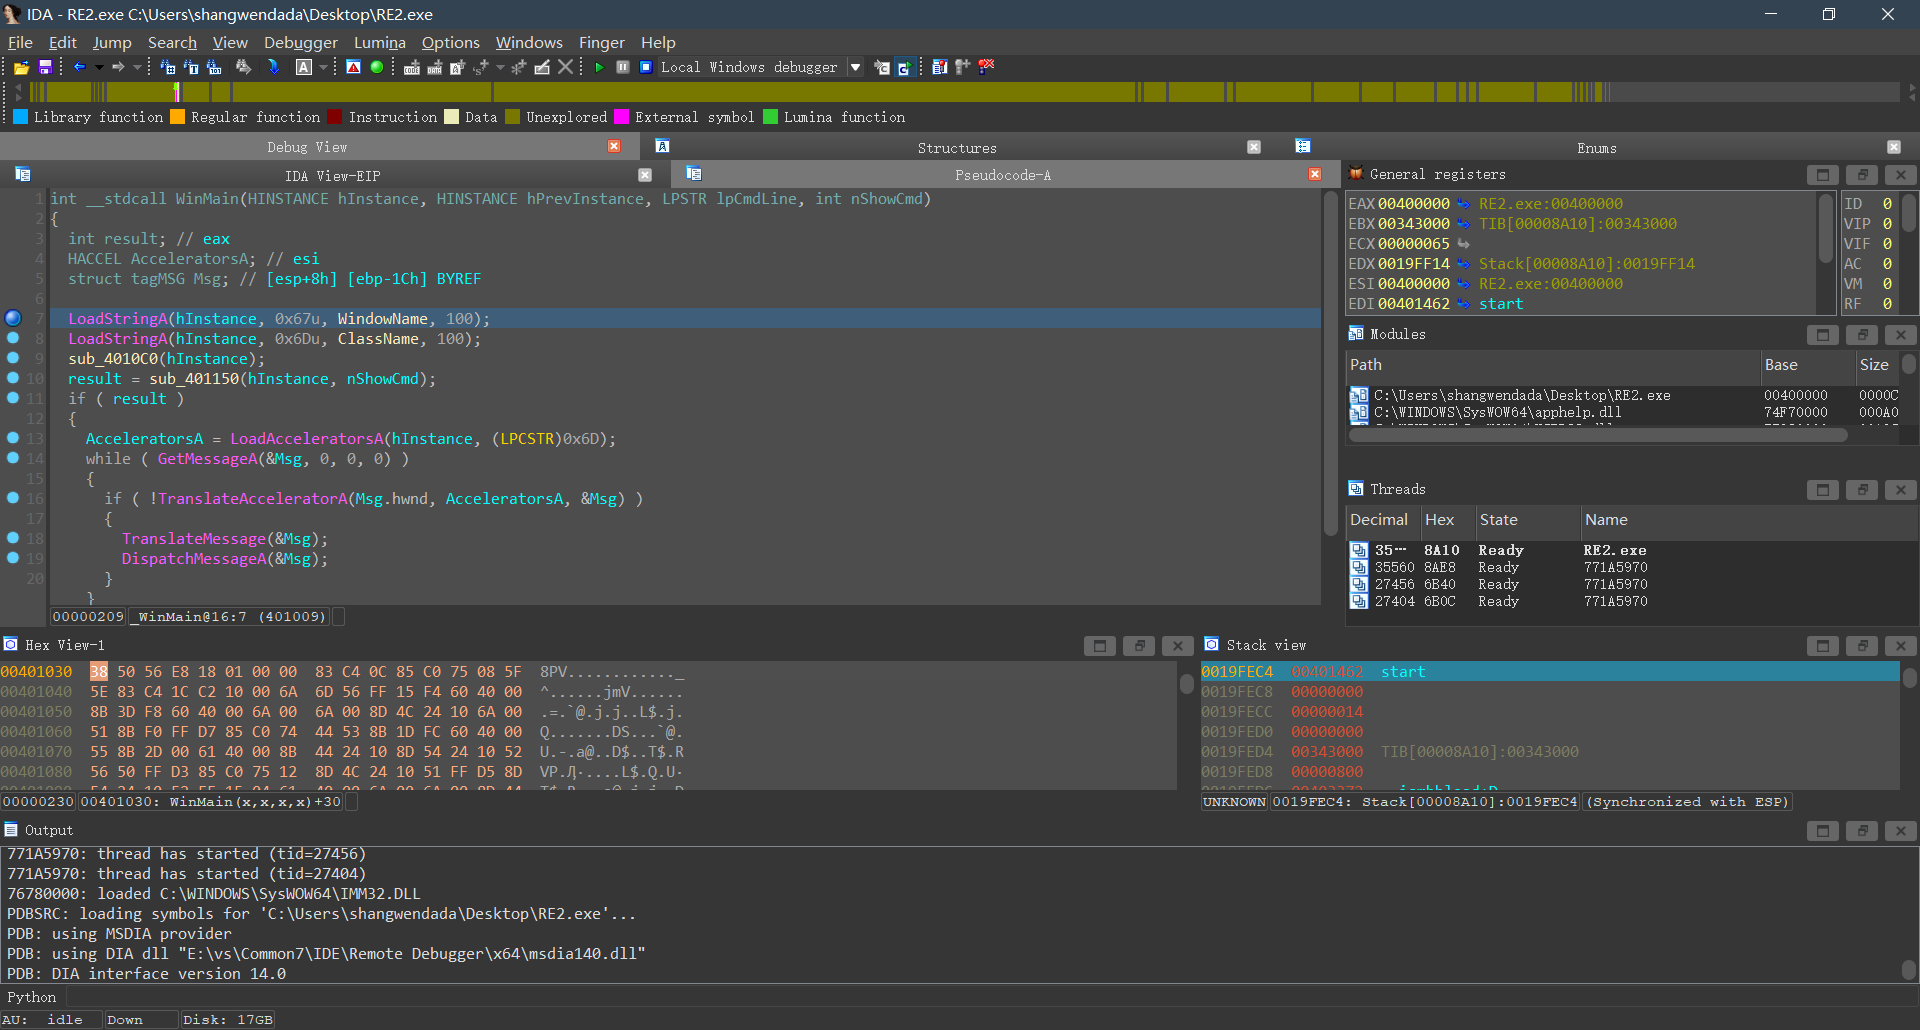
Task: Click the jump arrow next to EAX value
Action: (x=1463, y=204)
